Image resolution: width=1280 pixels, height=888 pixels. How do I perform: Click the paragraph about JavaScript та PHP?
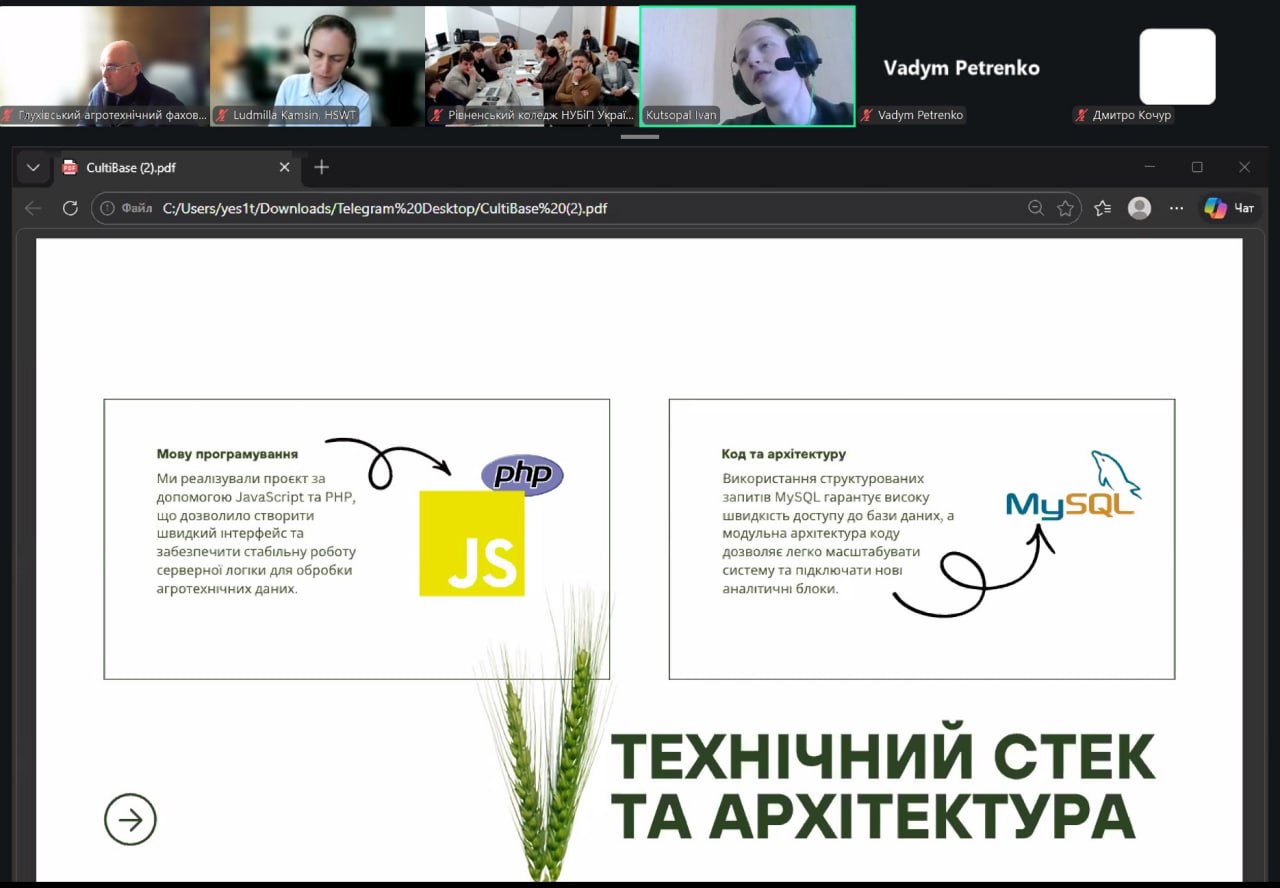tap(257, 534)
